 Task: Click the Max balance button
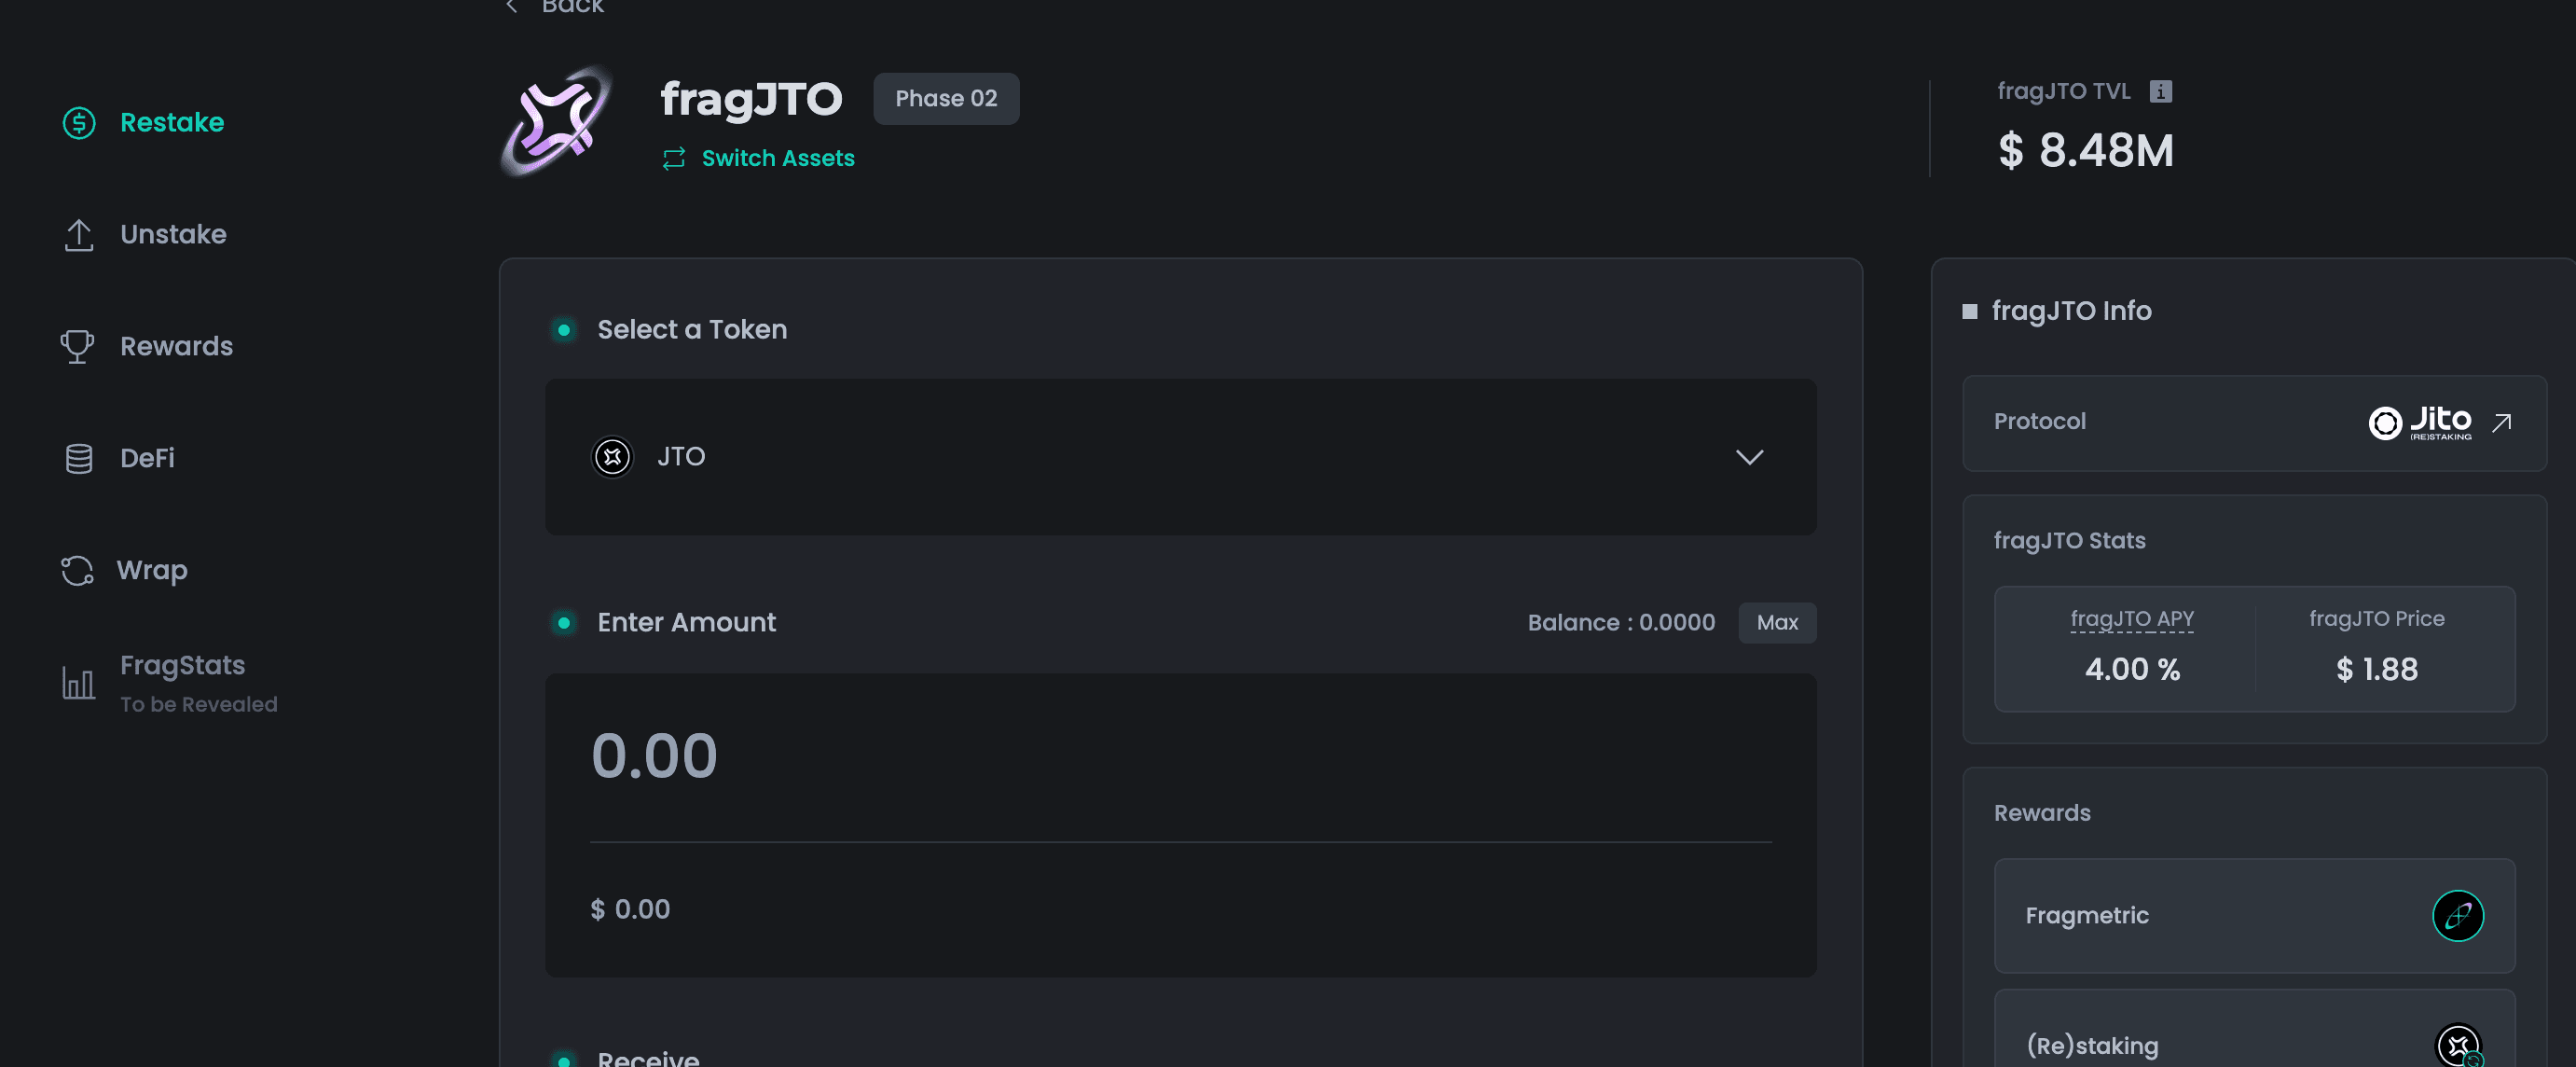(1777, 622)
